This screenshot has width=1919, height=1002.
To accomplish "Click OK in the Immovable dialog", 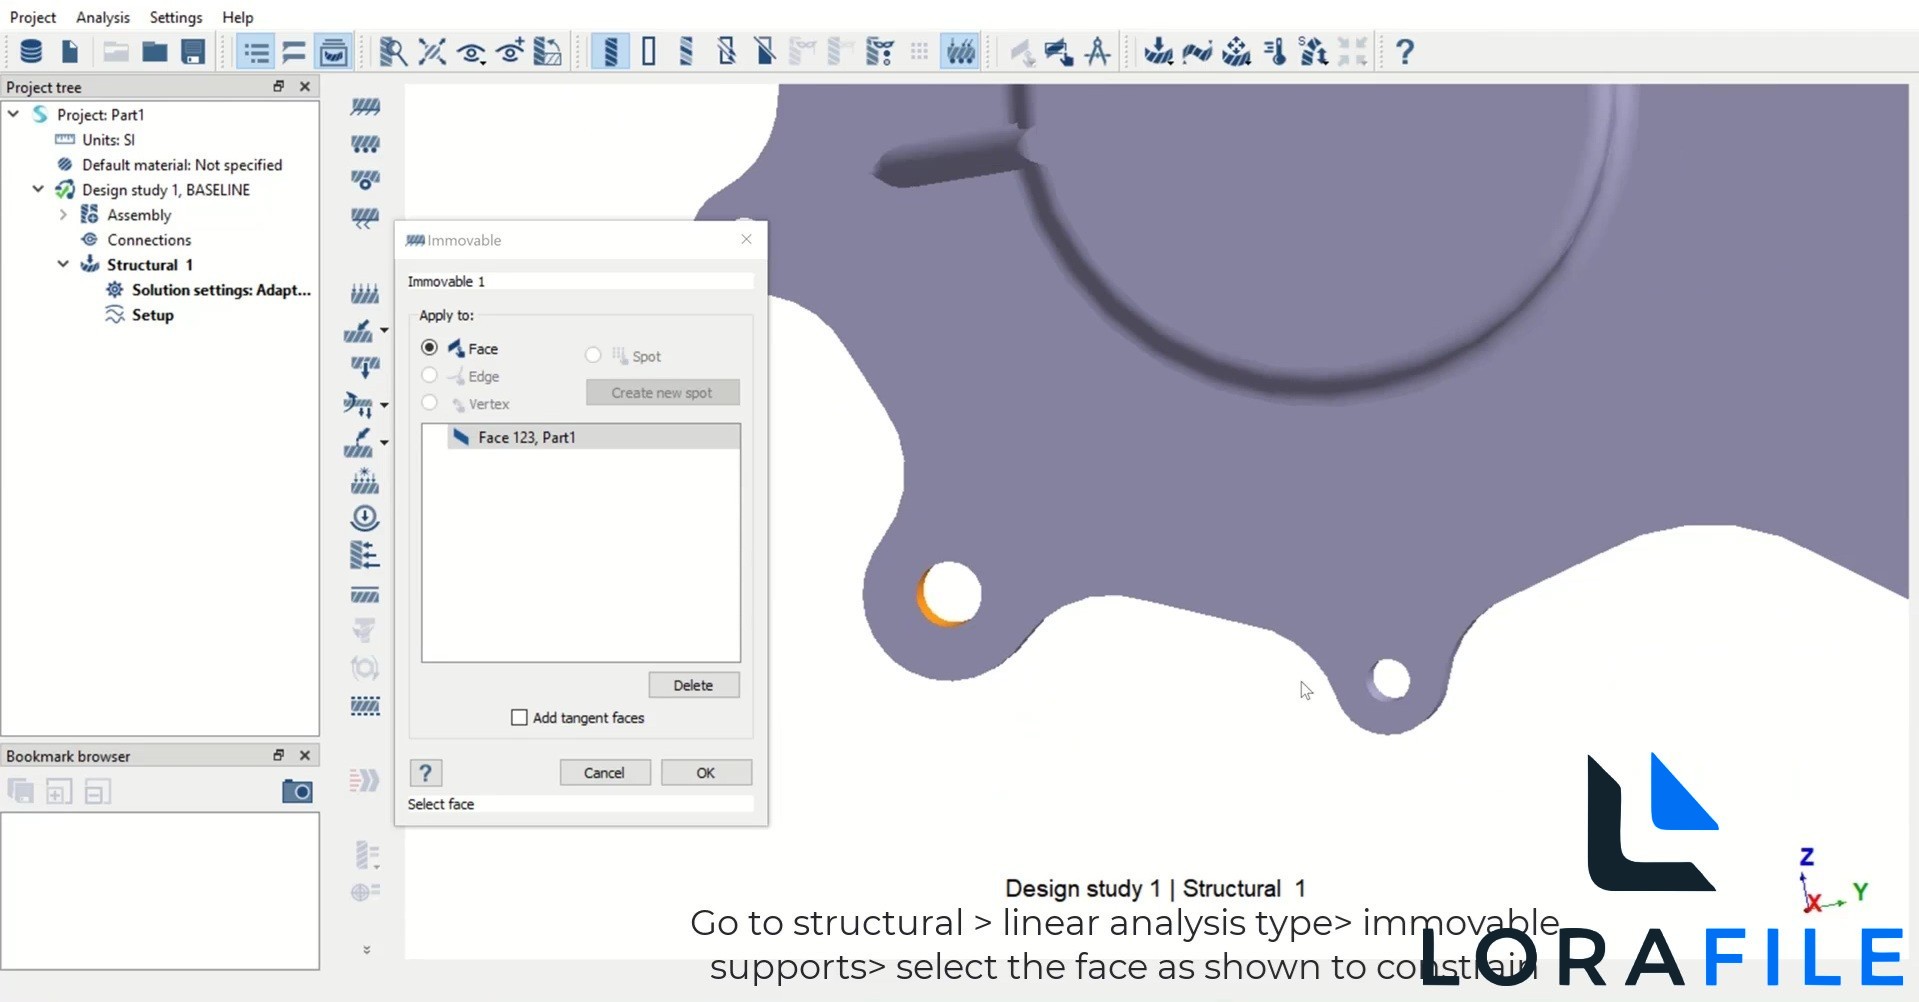I will (705, 773).
